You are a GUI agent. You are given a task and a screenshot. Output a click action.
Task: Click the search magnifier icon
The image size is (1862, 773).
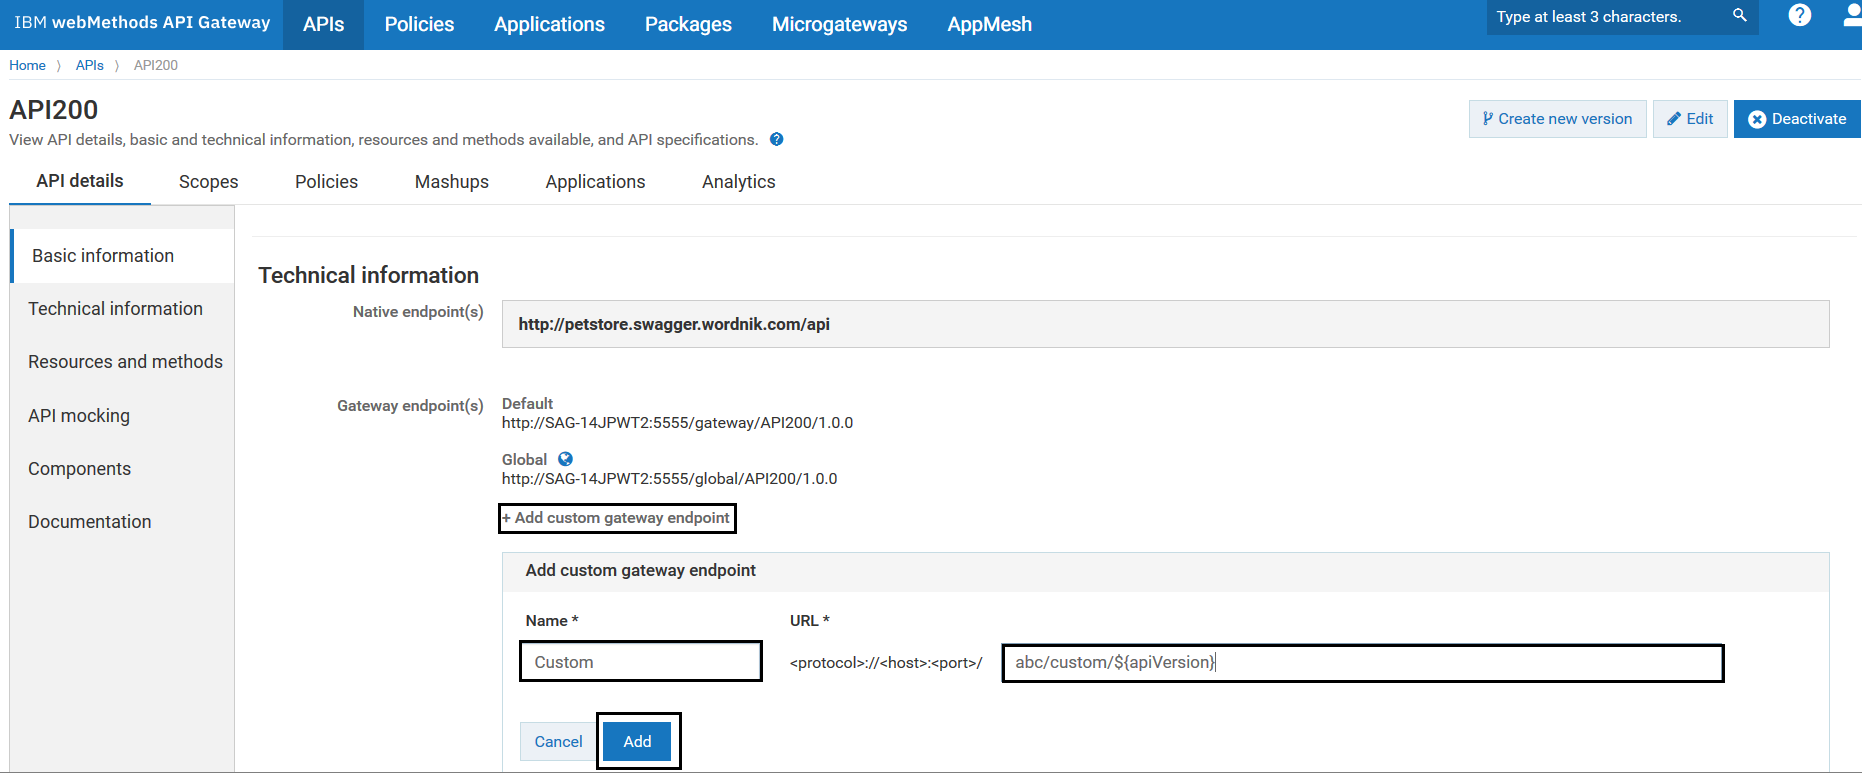1740,16
